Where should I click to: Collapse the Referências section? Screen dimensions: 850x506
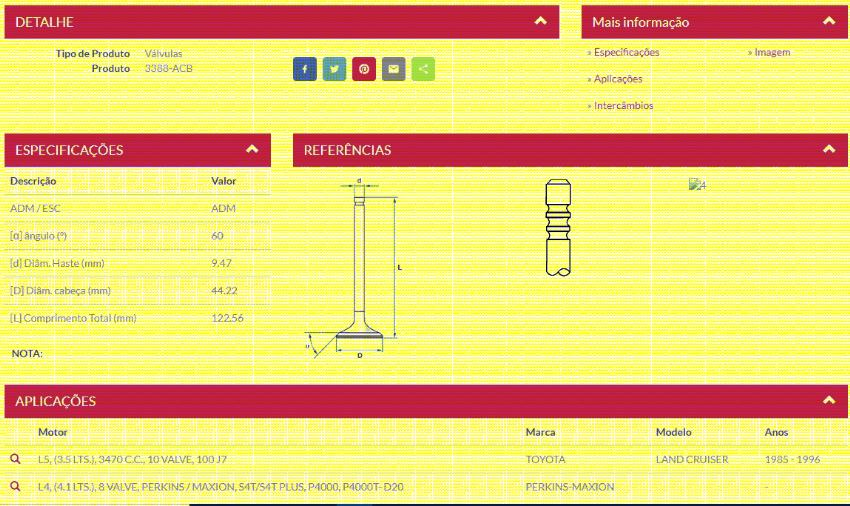pyautogui.click(x=828, y=150)
